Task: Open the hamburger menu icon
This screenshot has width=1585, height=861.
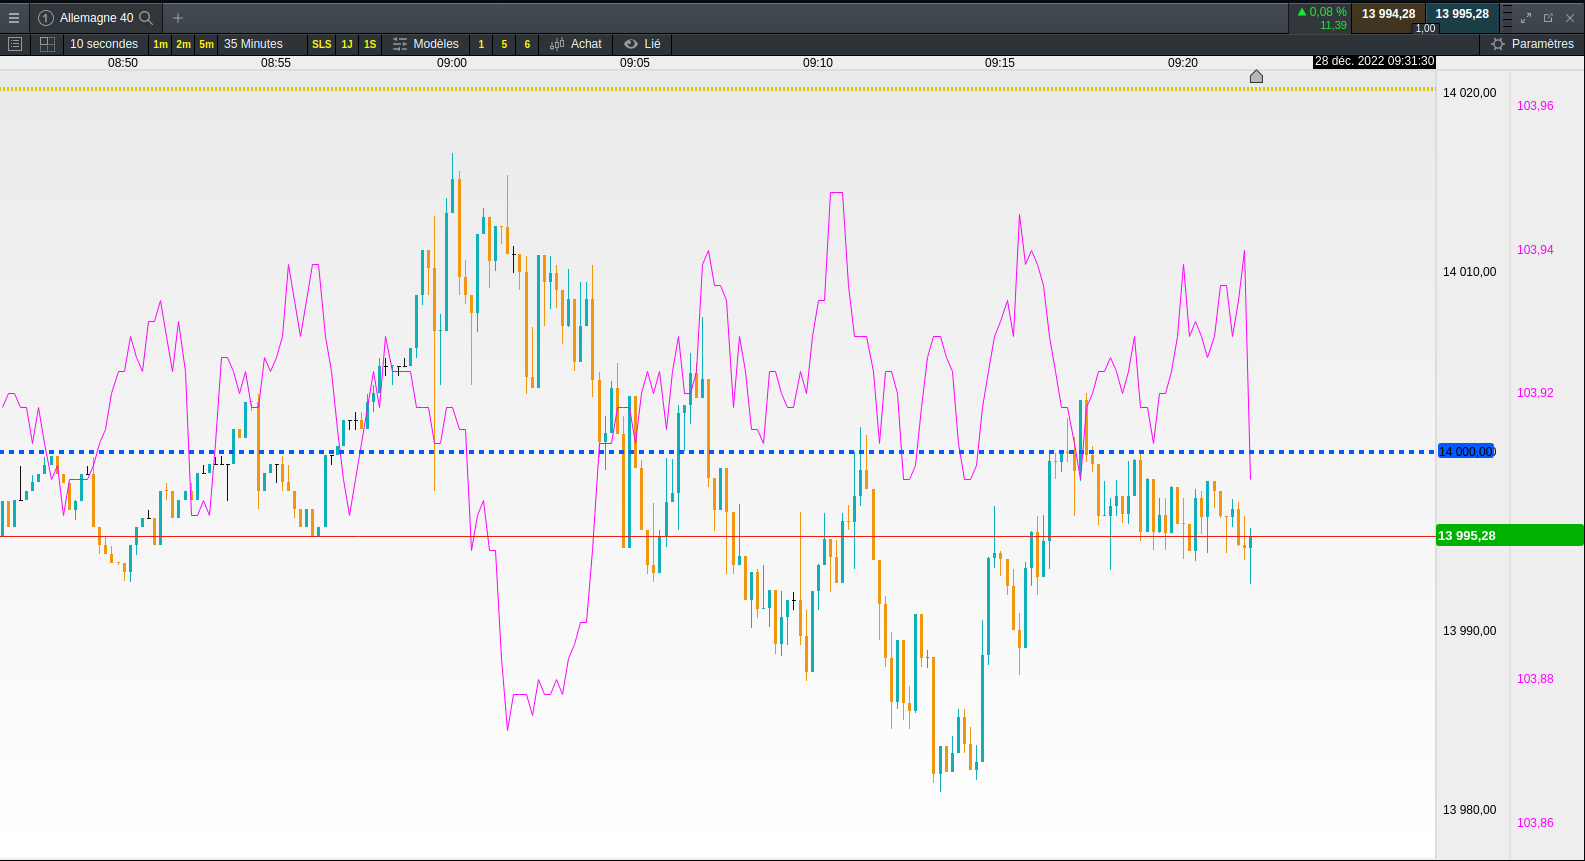Action: point(14,18)
